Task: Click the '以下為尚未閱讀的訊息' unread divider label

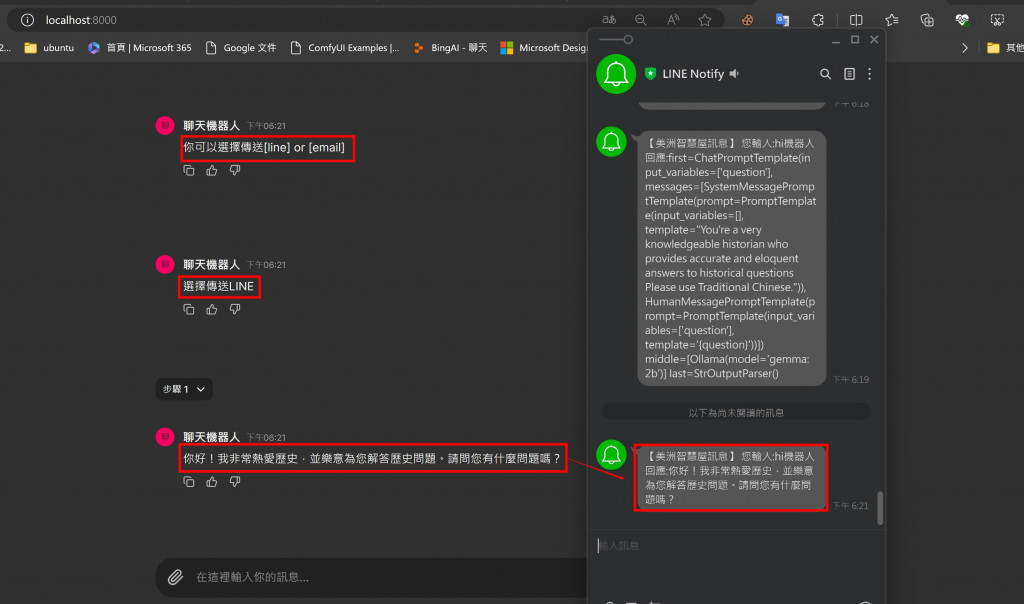Action: 736,413
